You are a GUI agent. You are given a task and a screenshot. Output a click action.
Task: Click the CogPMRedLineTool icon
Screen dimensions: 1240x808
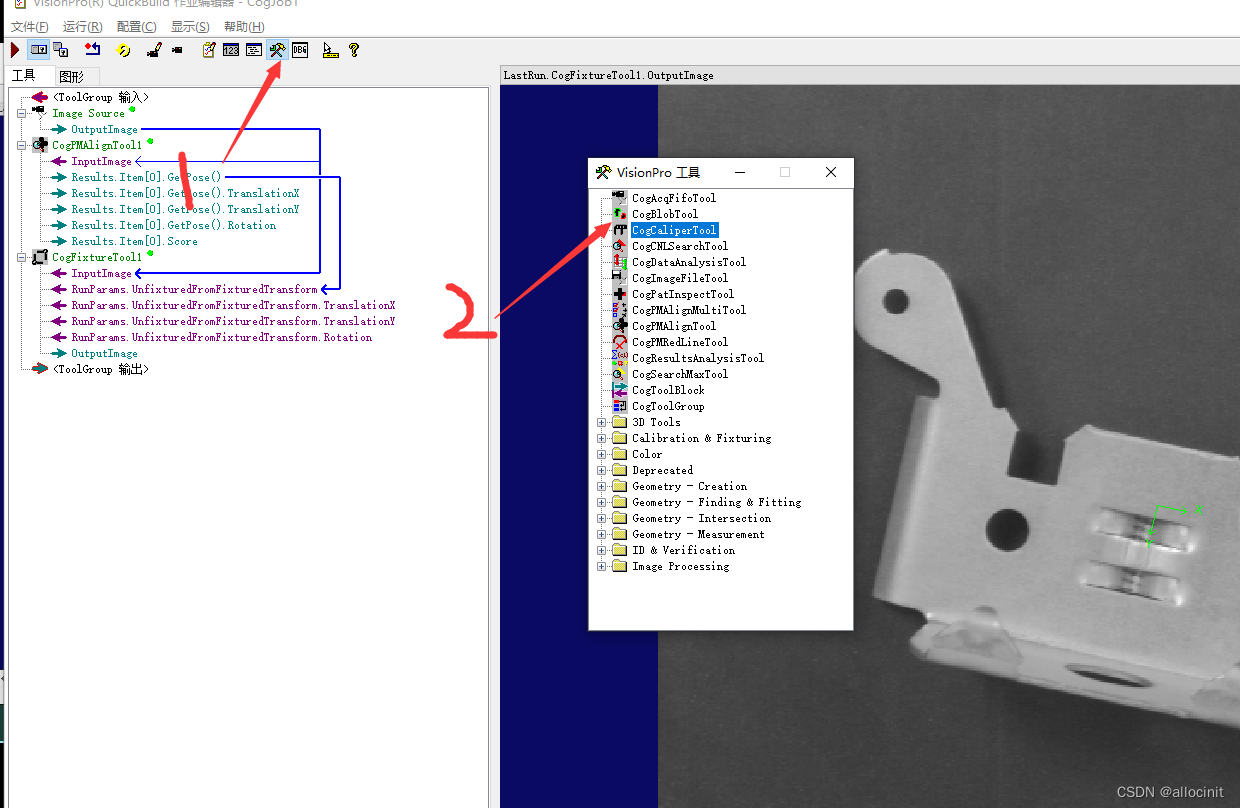point(619,342)
